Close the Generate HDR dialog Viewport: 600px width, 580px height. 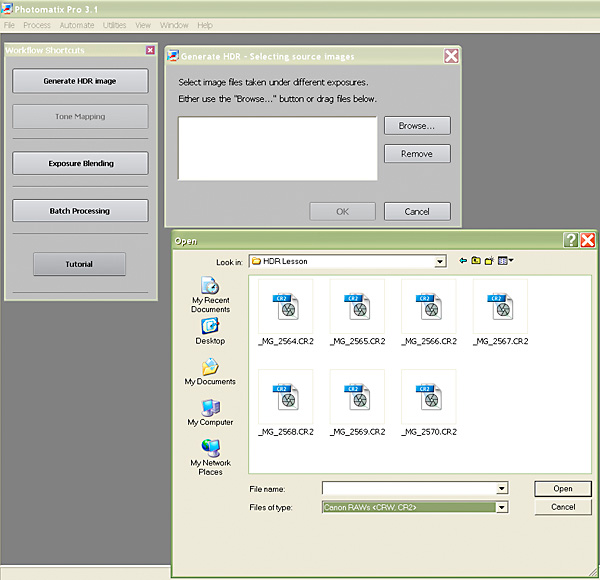[451, 56]
